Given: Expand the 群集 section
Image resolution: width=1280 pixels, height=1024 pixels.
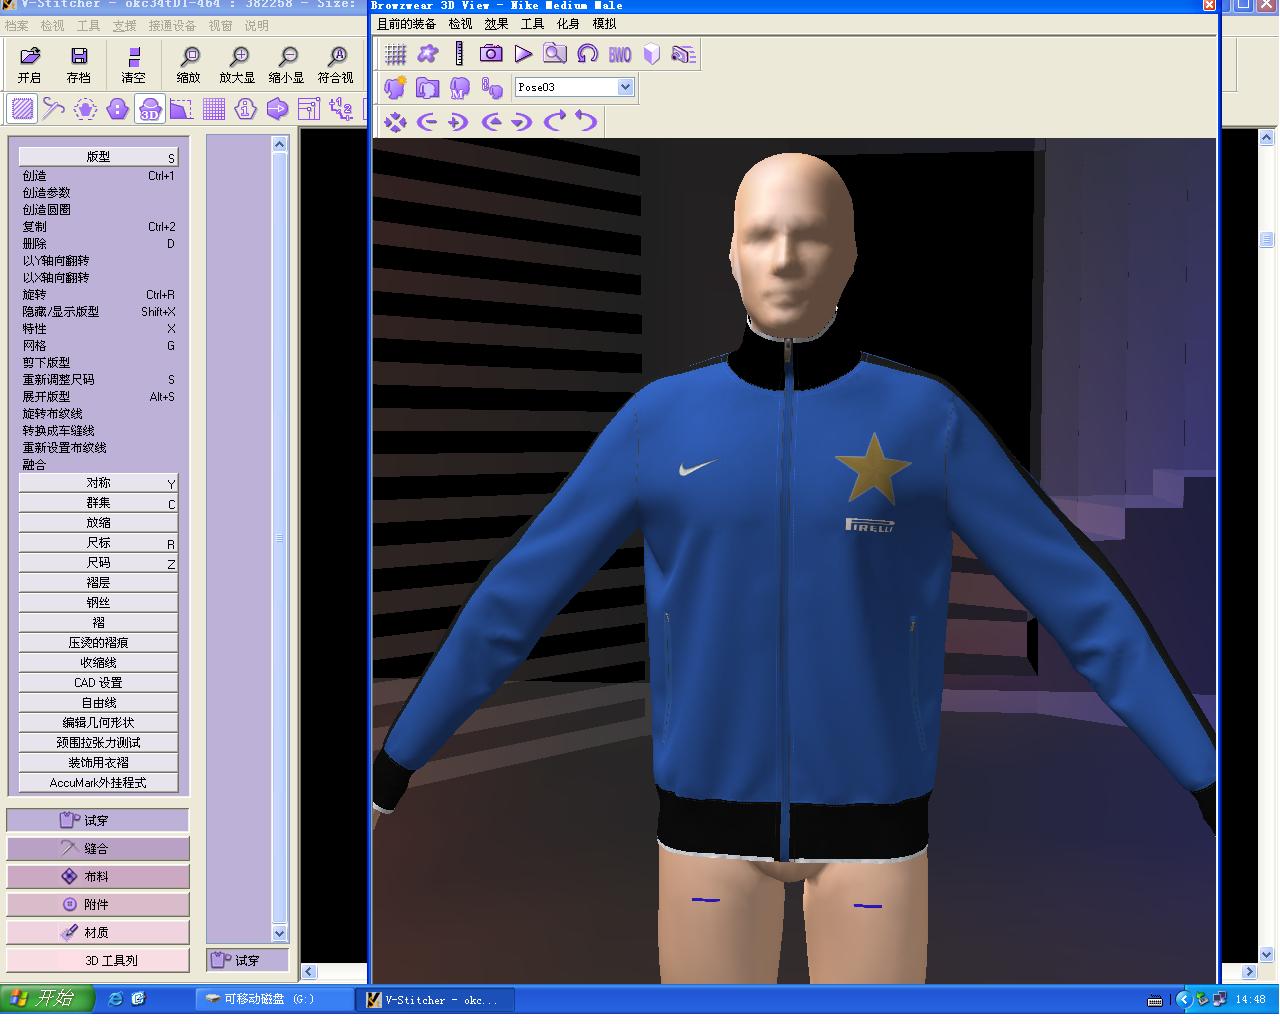Looking at the screenshot, I should pos(98,503).
